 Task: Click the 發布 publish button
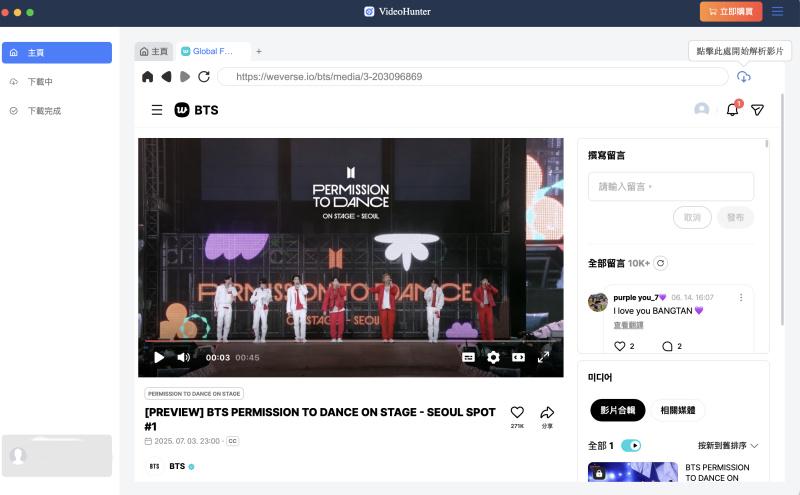735,217
